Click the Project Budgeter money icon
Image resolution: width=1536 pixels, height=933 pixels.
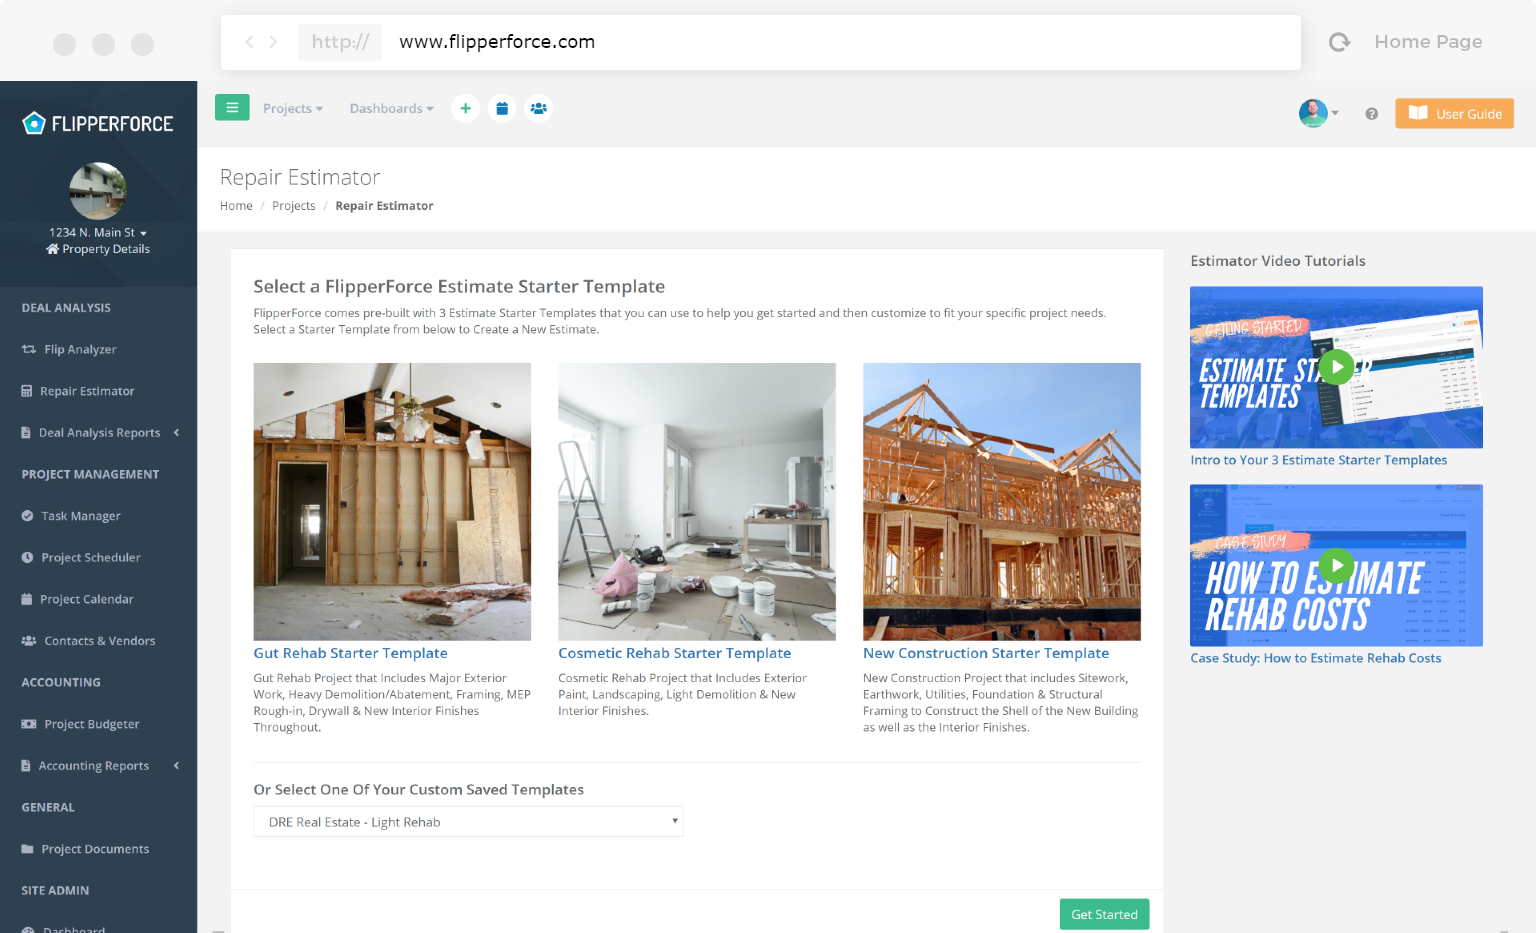(x=29, y=724)
